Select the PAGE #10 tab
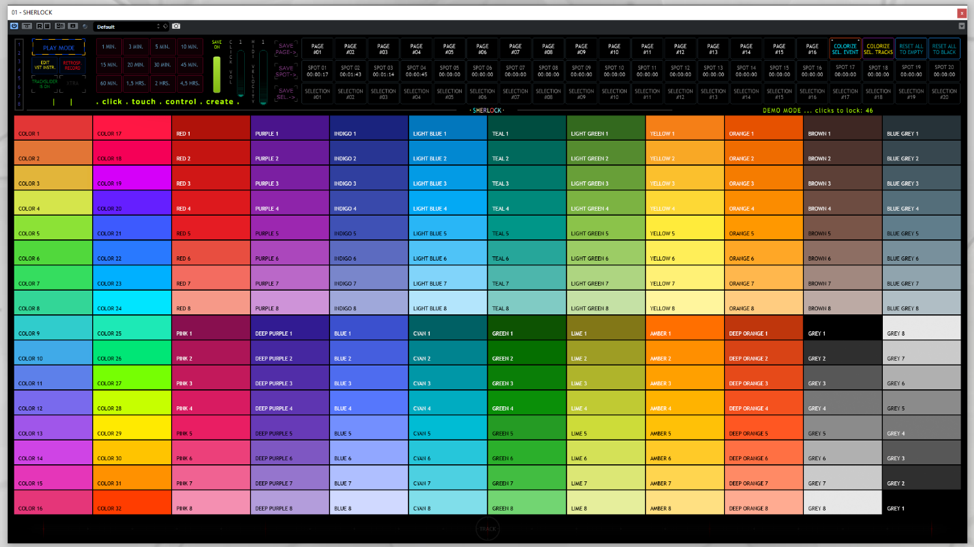Image resolution: width=974 pixels, height=547 pixels. (614, 48)
